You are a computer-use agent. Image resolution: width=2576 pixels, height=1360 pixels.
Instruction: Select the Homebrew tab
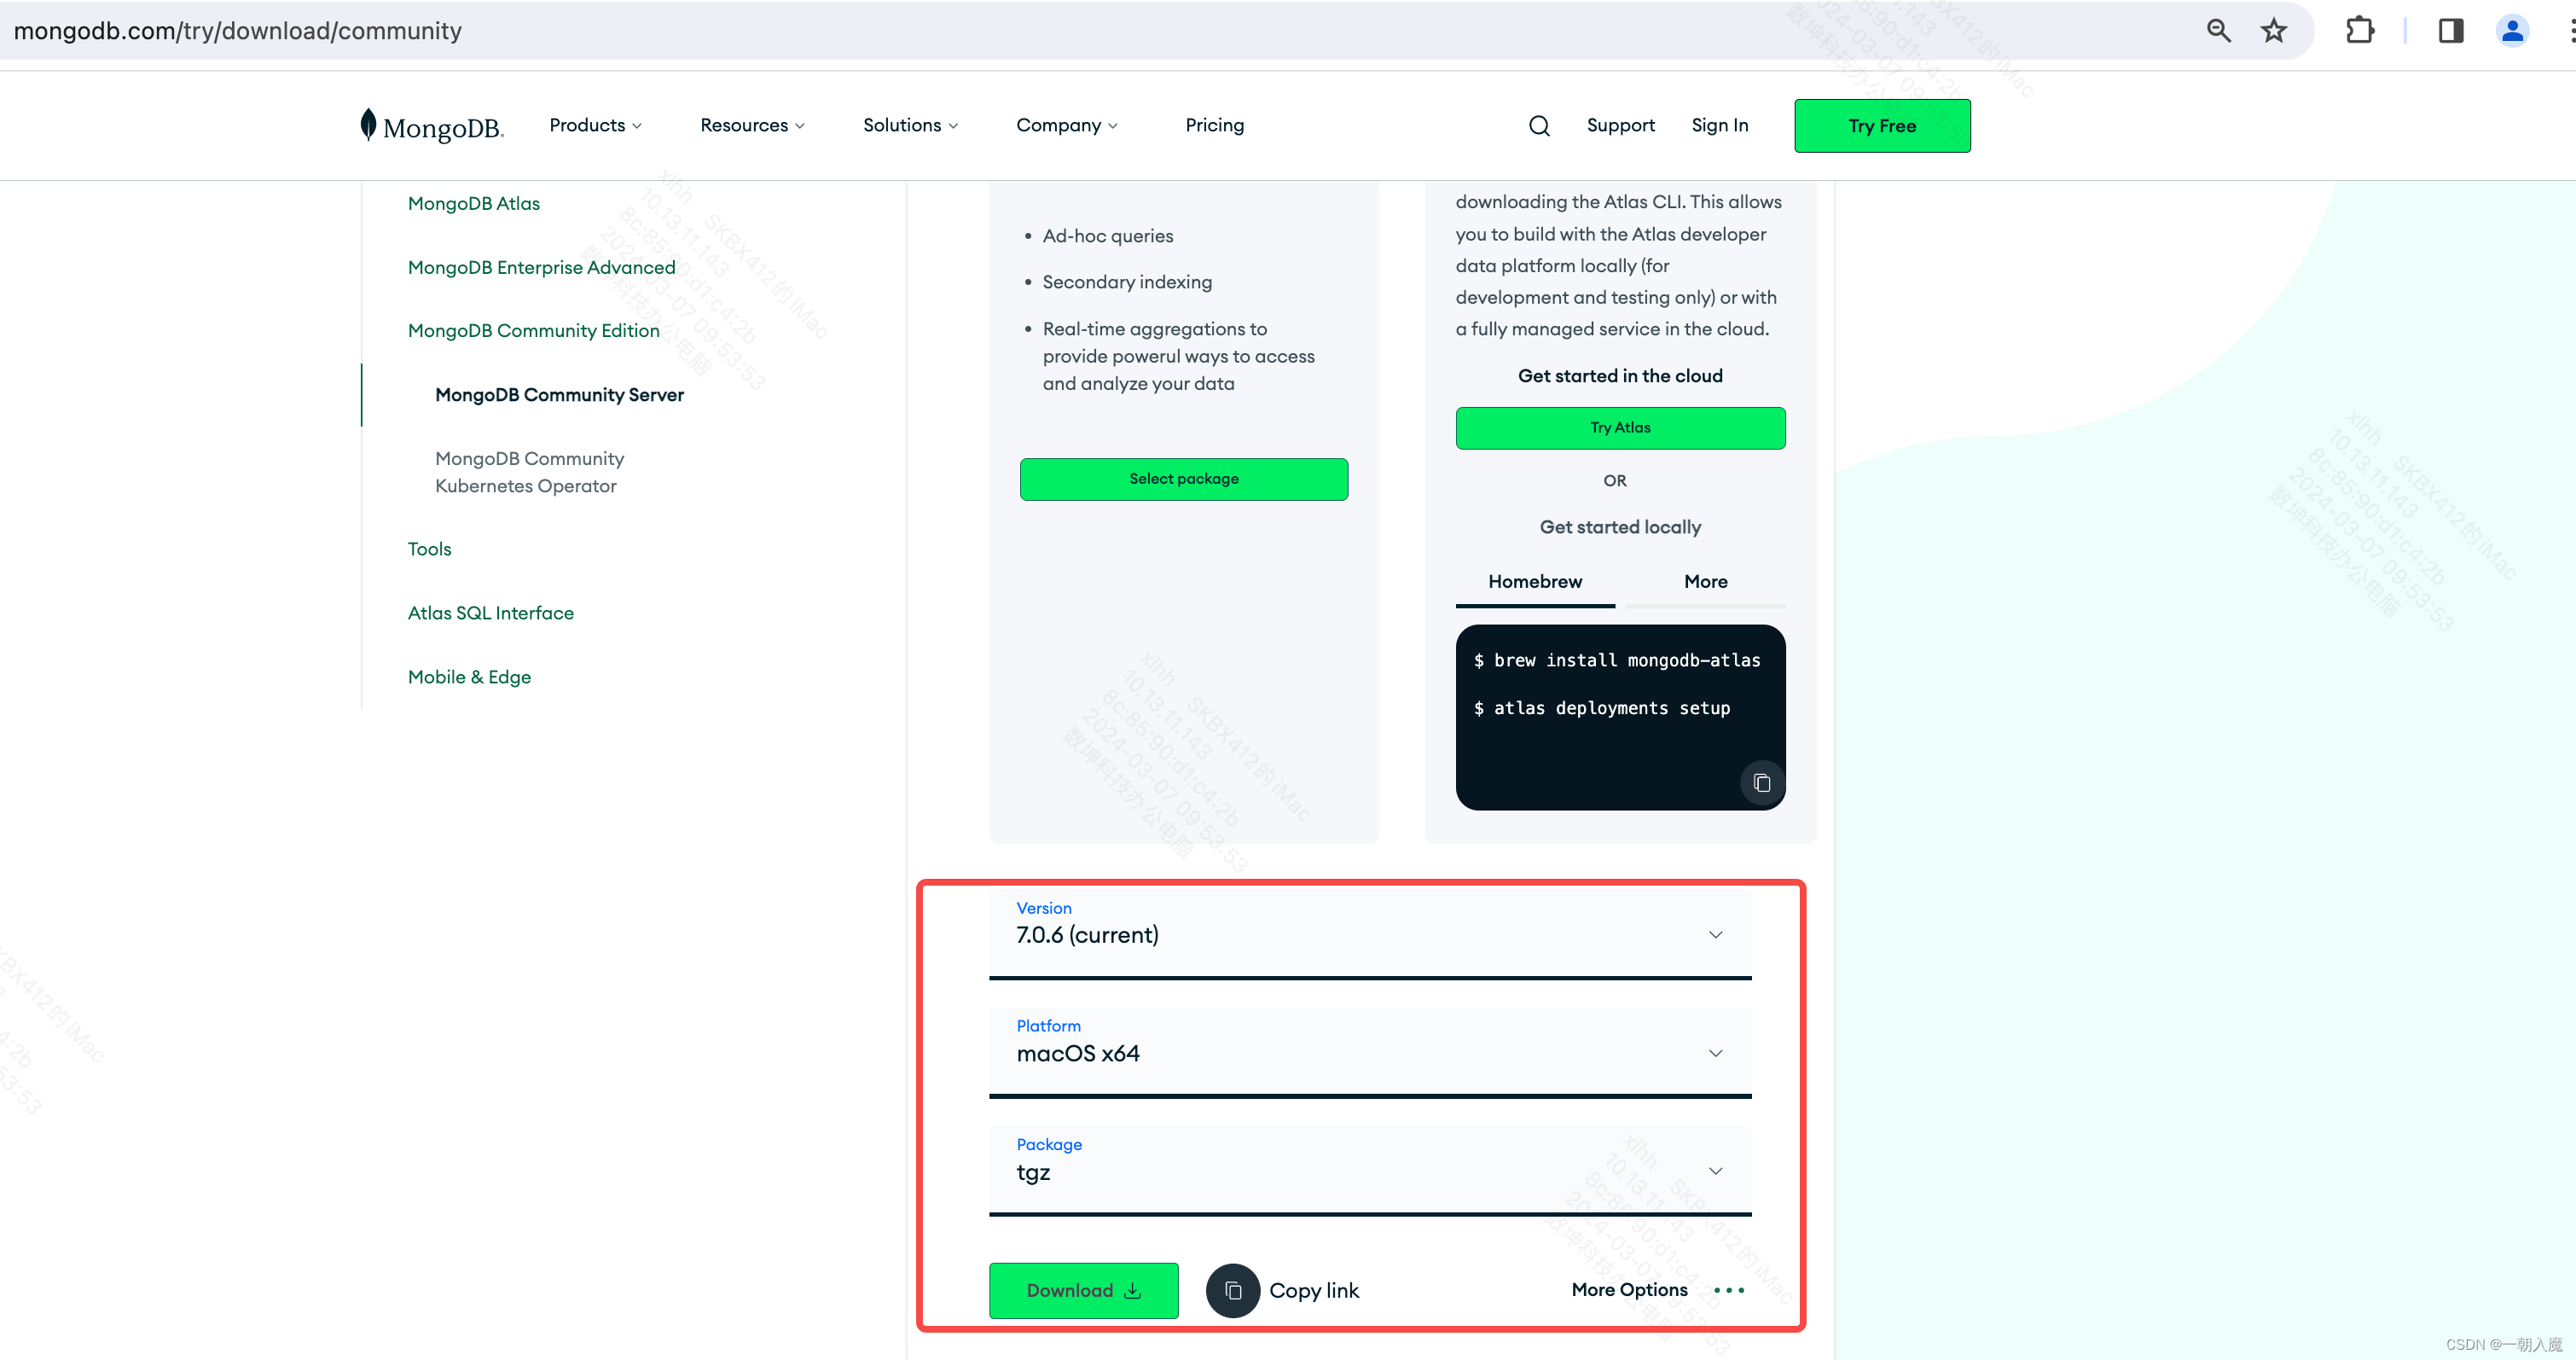pos(1534,582)
